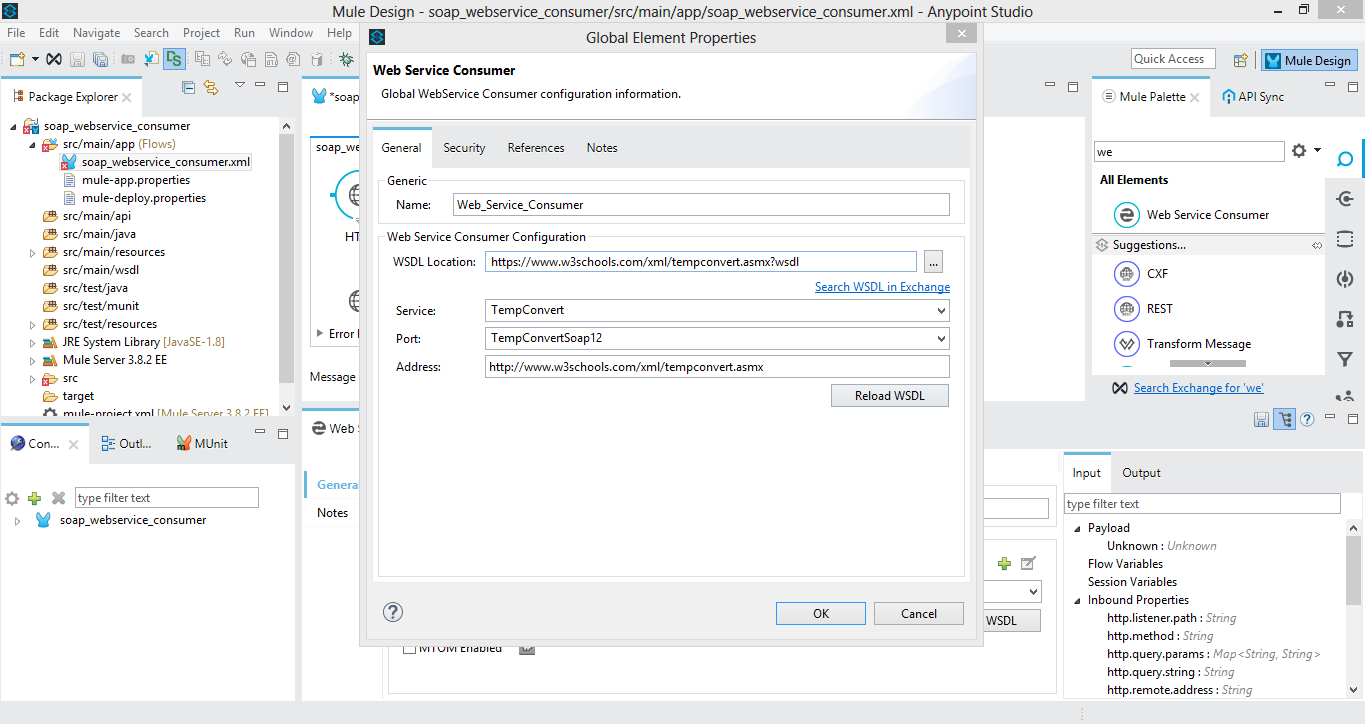Image resolution: width=1365 pixels, height=724 pixels.
Task: Select the palette connectors category icon
Action: (1345, 199)
